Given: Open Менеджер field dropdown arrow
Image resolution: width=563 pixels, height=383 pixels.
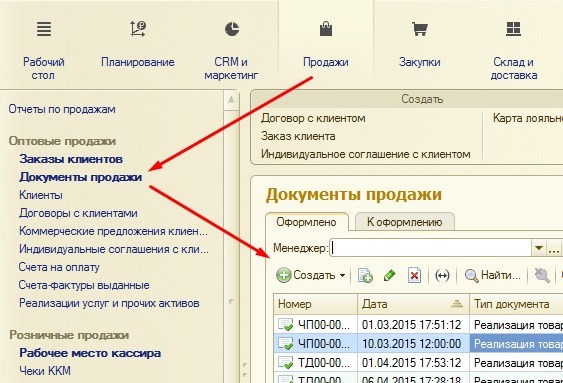Looking at the screenshot, I should (539, 248).
